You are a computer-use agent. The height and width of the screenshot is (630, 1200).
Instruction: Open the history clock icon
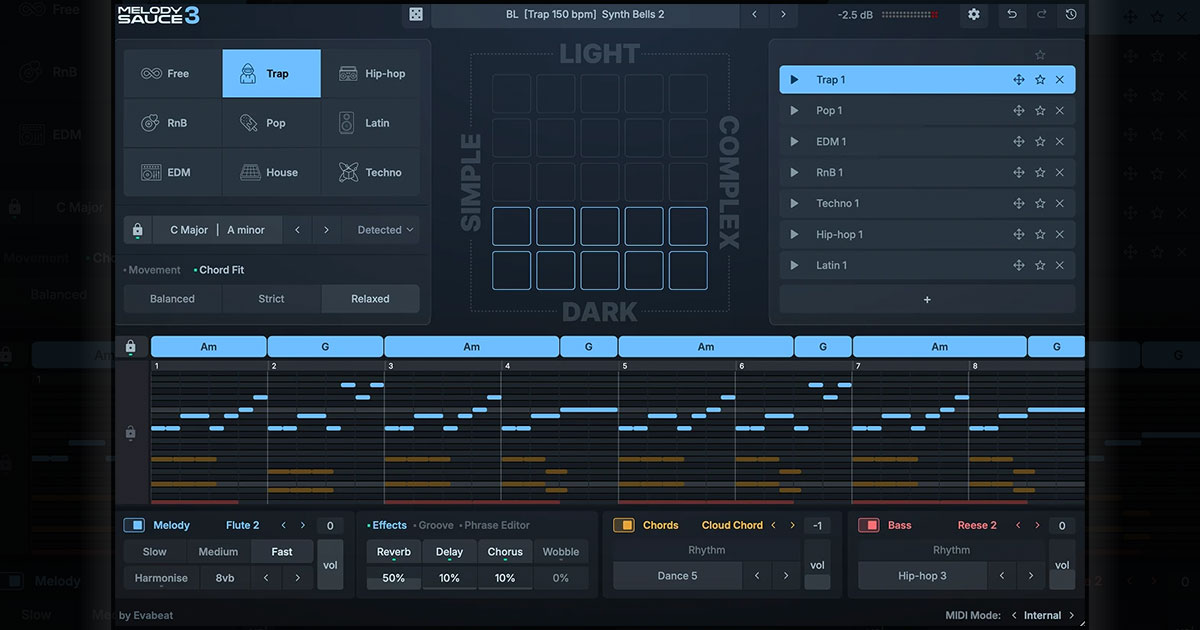tap(1071, 14)
